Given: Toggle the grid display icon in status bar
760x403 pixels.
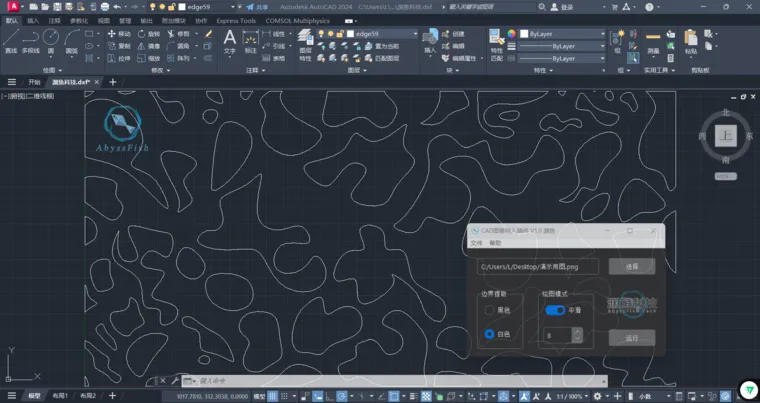Looking at the screenshot, I should tap(273, 396).
